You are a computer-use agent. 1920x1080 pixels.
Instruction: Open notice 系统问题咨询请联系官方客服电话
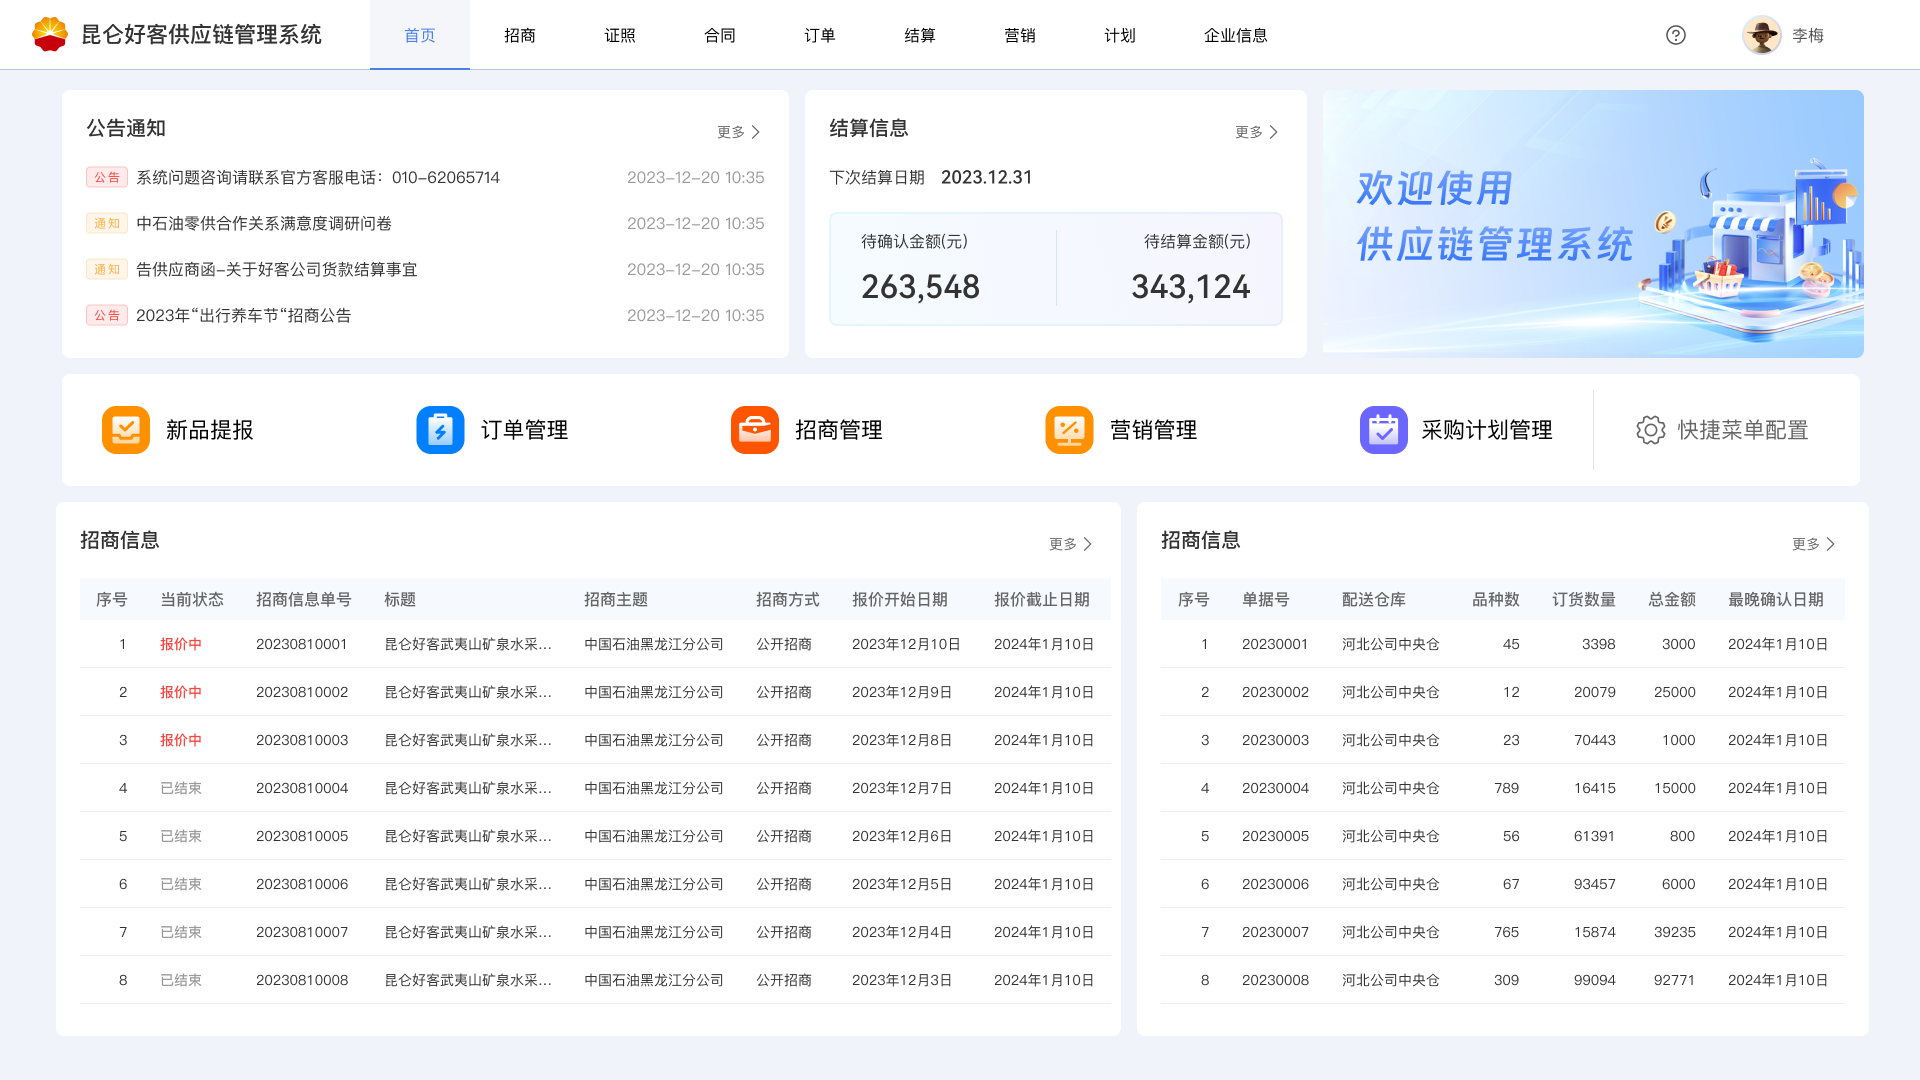pos(318,177)
